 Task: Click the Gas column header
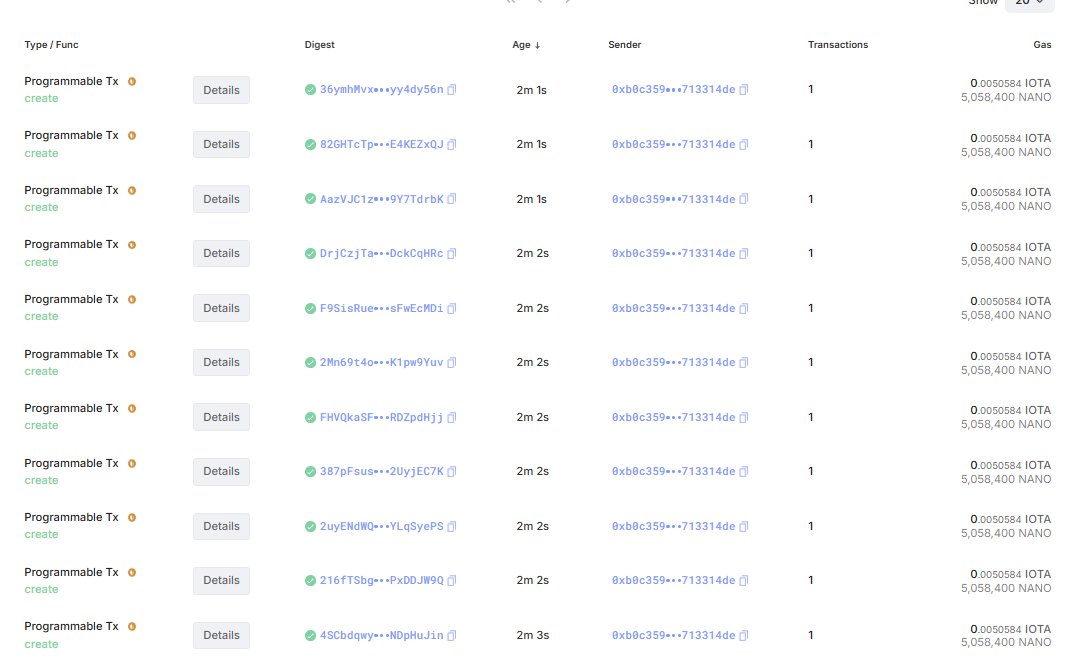(x=1042, y=45)
